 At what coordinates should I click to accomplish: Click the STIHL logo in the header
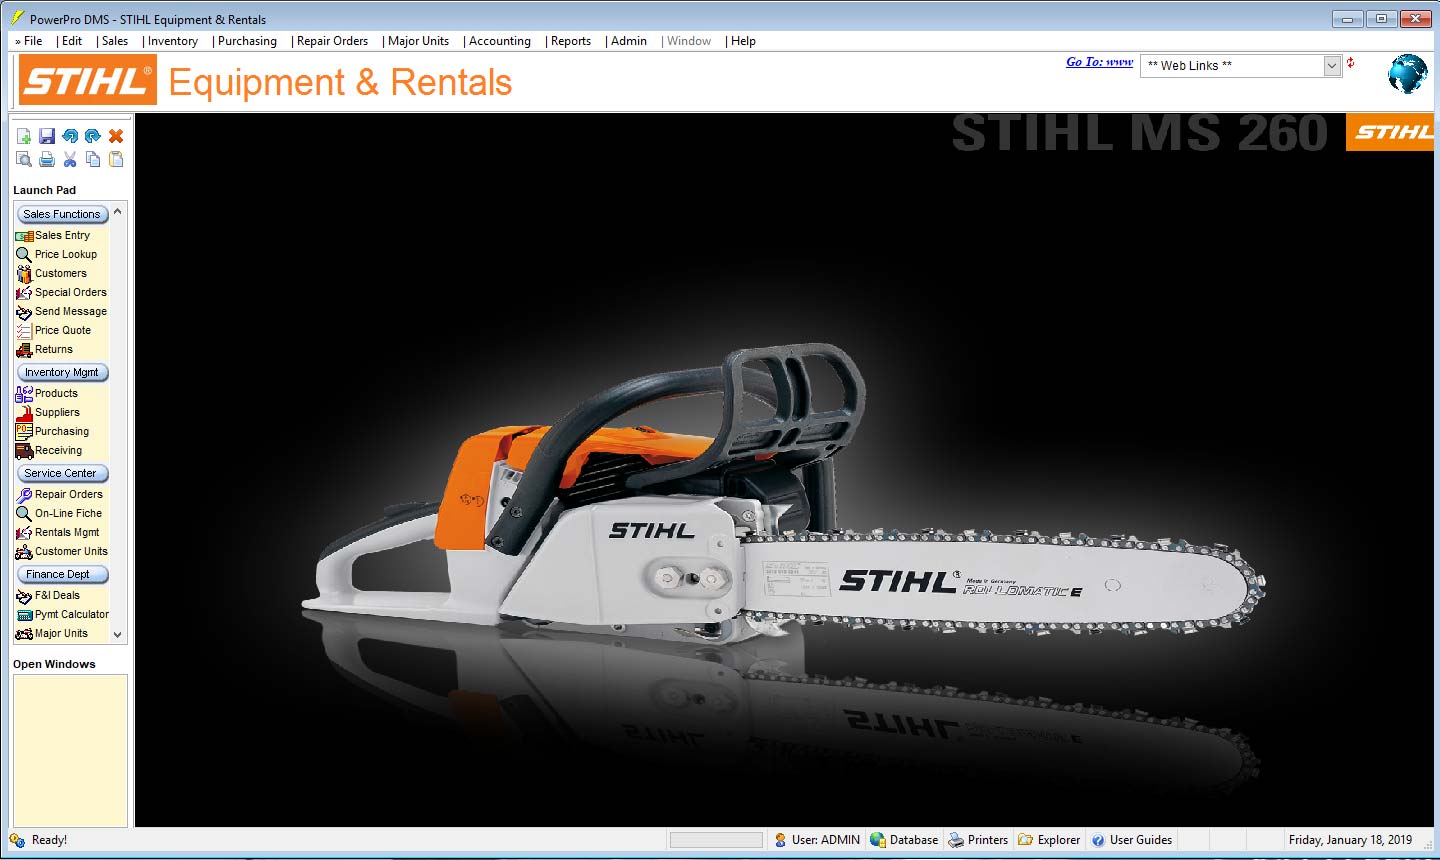(88, 80)
